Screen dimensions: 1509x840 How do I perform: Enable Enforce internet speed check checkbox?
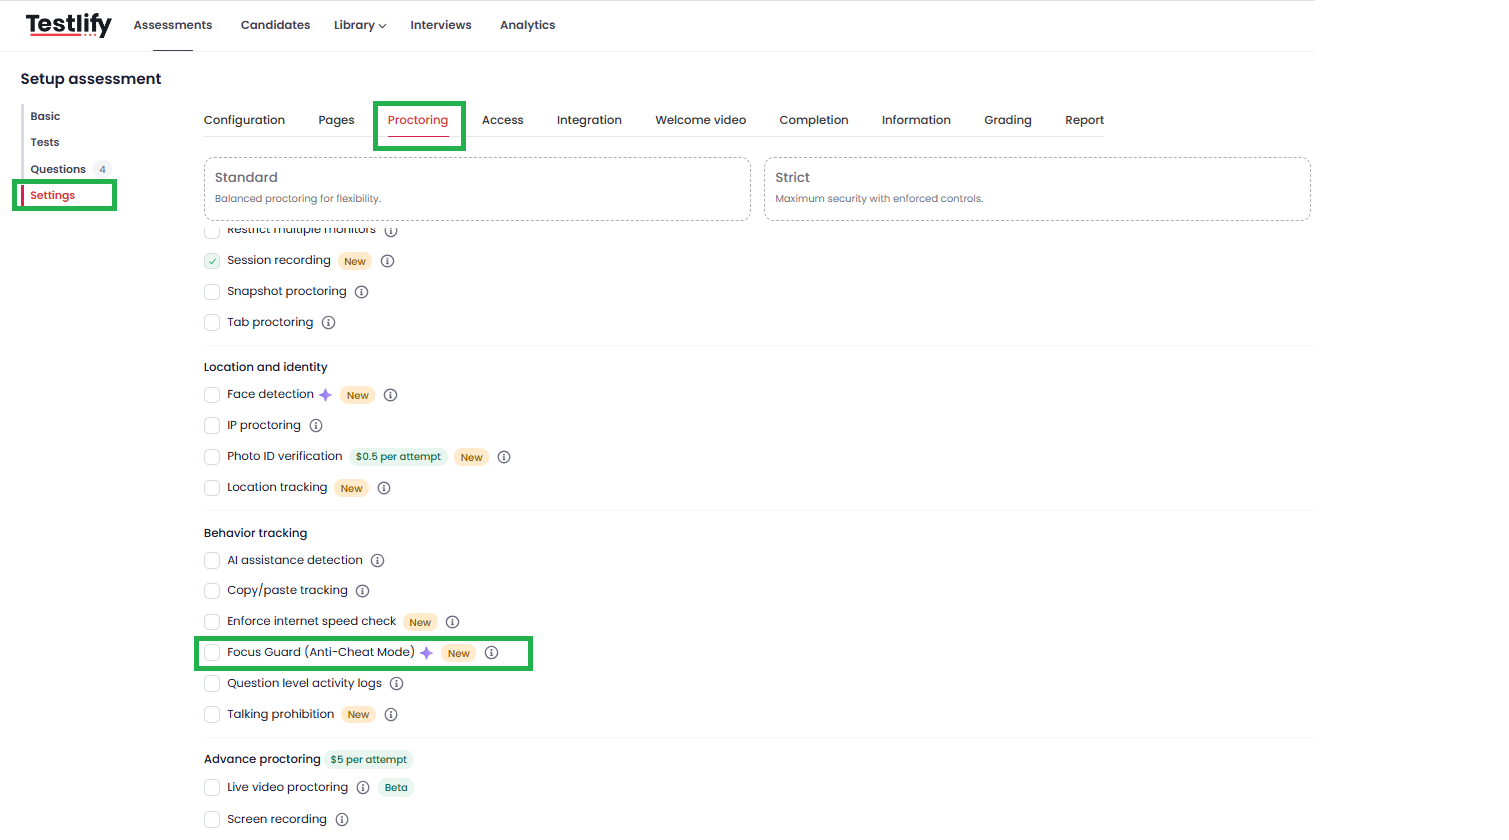coord(212,622)
